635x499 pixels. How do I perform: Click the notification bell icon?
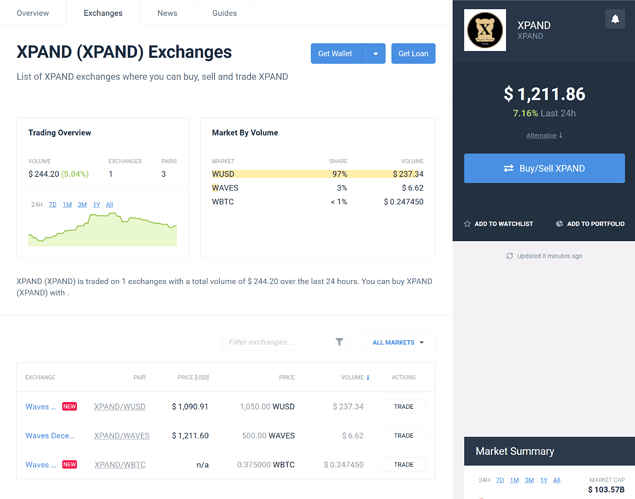pyautogui.click(x=614, y=20)
